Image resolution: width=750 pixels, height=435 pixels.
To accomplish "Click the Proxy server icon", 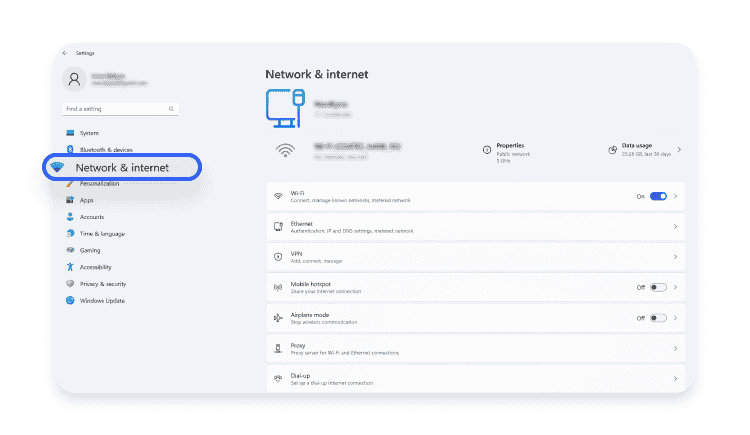I will coord(278,348).
